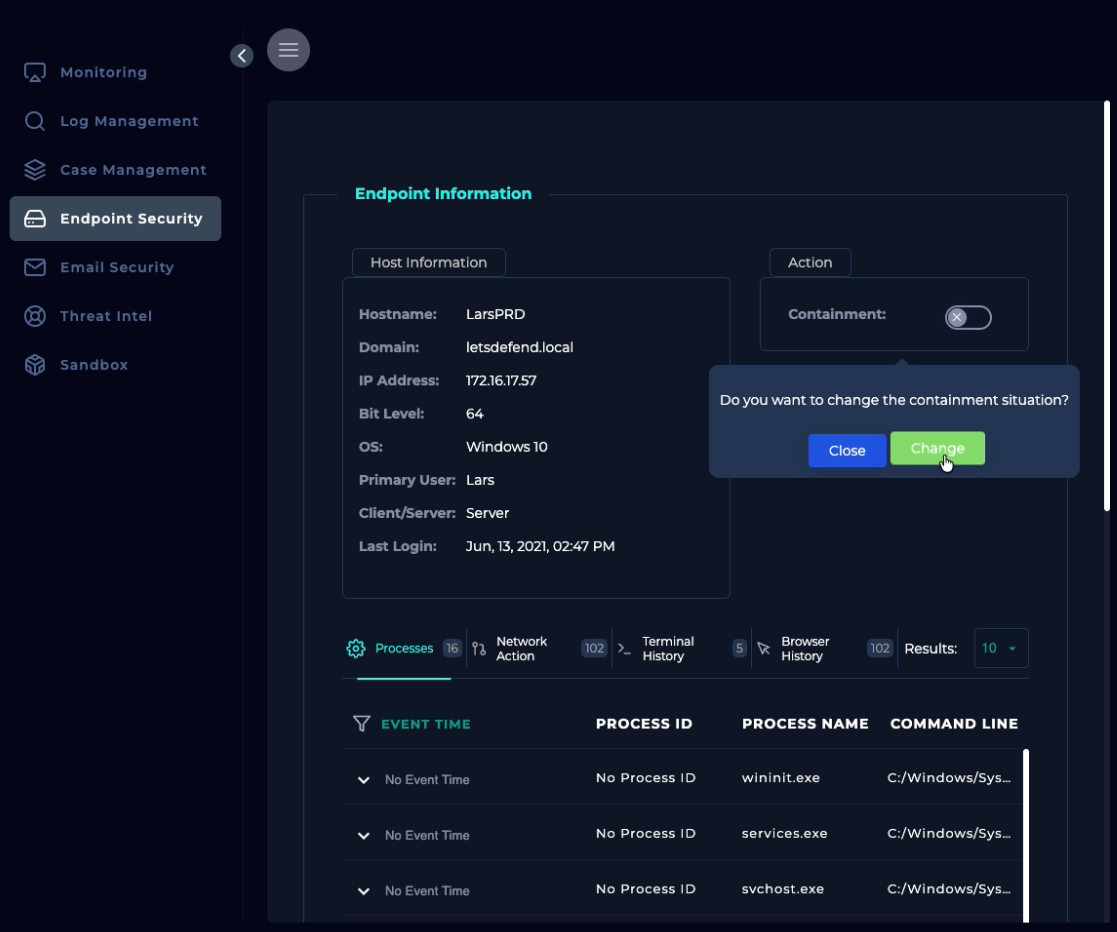Open Threat Intel lifebuoy icon
This screenshot has height=932, width=1117.
point(35,316)
